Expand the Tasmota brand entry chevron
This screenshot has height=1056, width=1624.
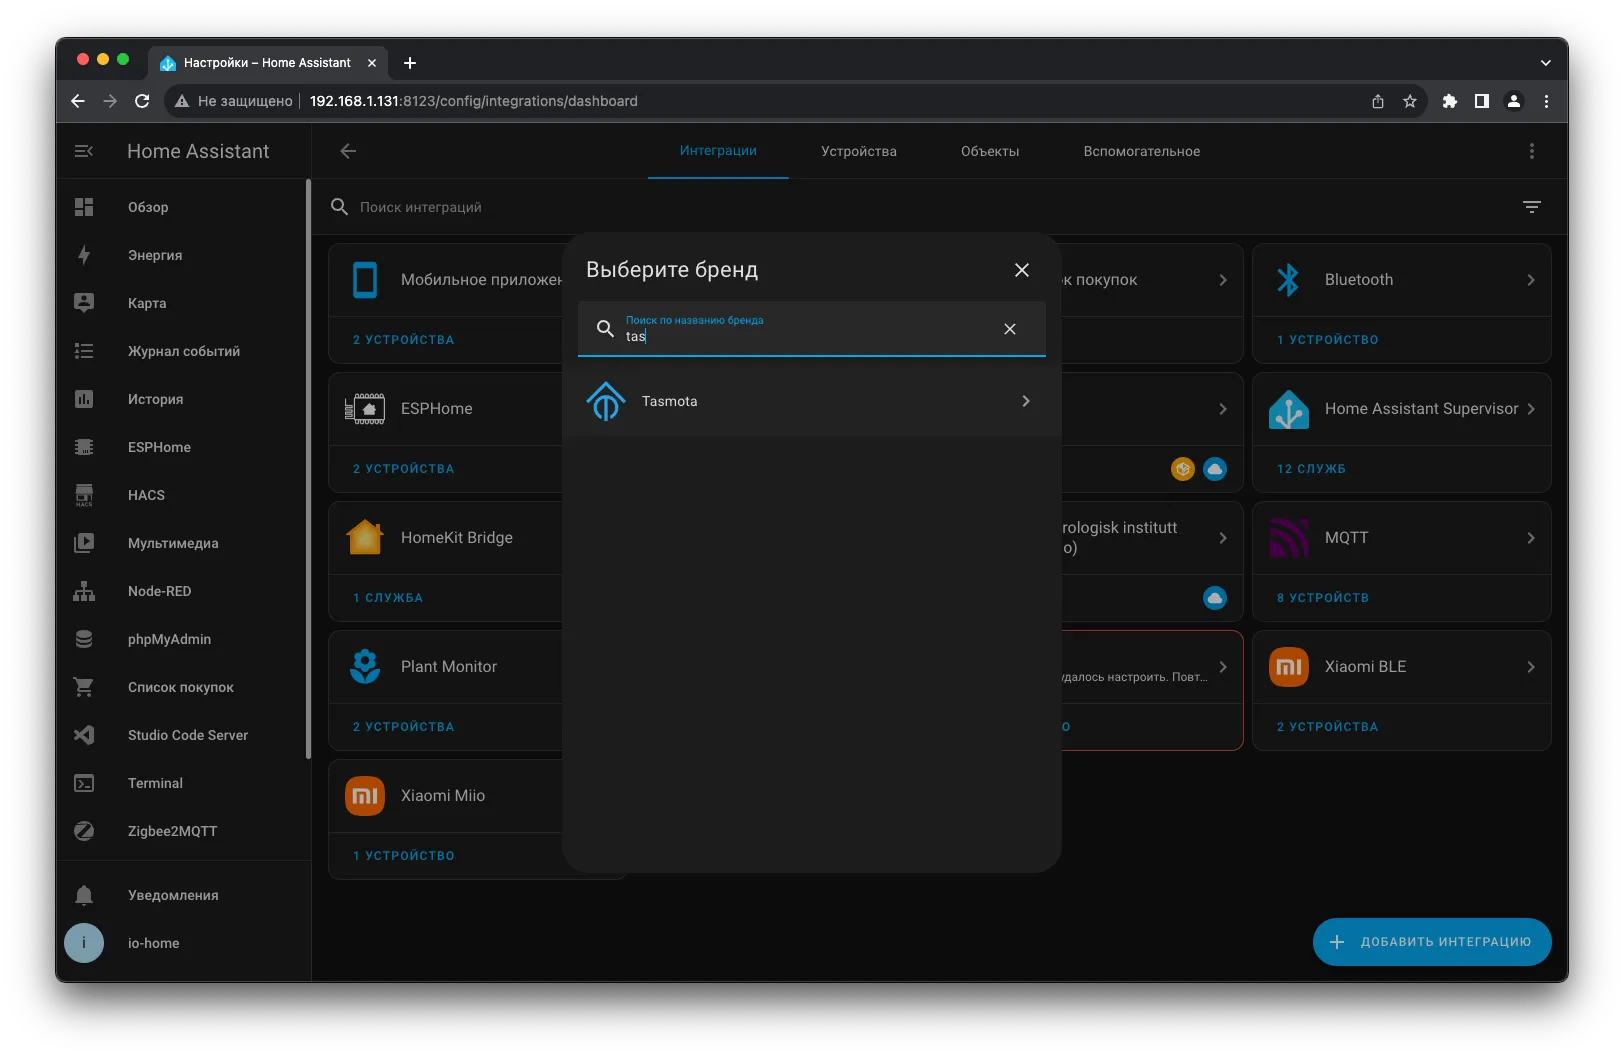1026,401
